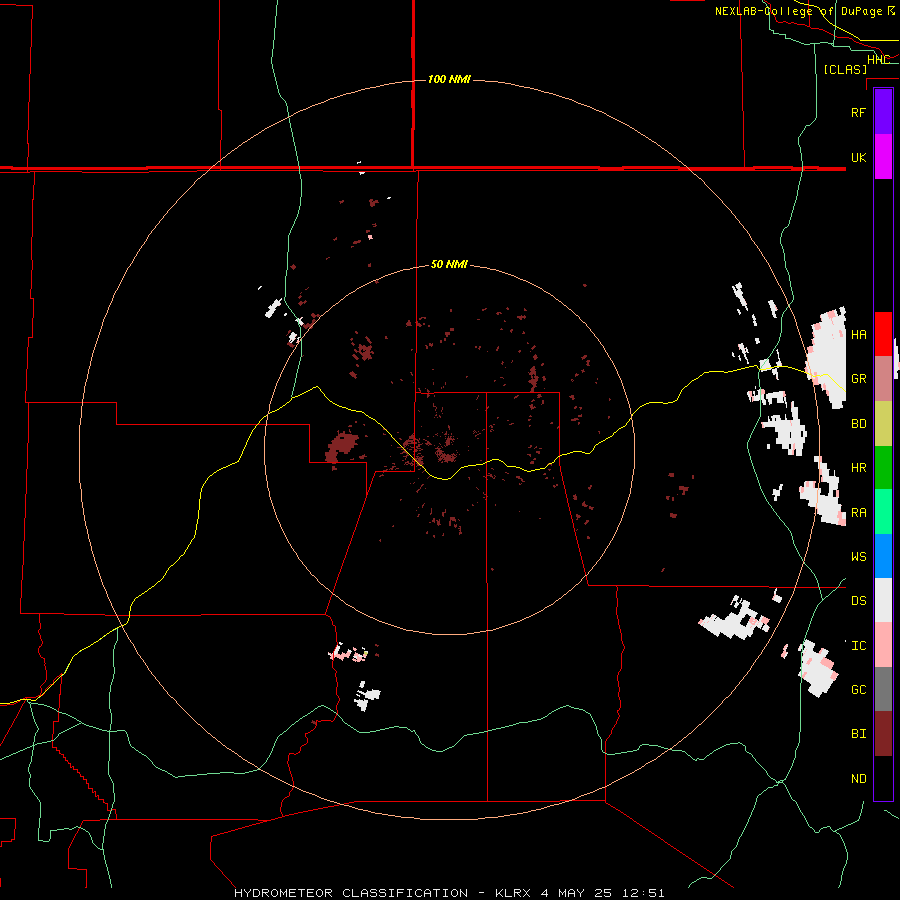Select the RA rain label
This screenshot has width=900, height=900.
(x=858, y=513)
